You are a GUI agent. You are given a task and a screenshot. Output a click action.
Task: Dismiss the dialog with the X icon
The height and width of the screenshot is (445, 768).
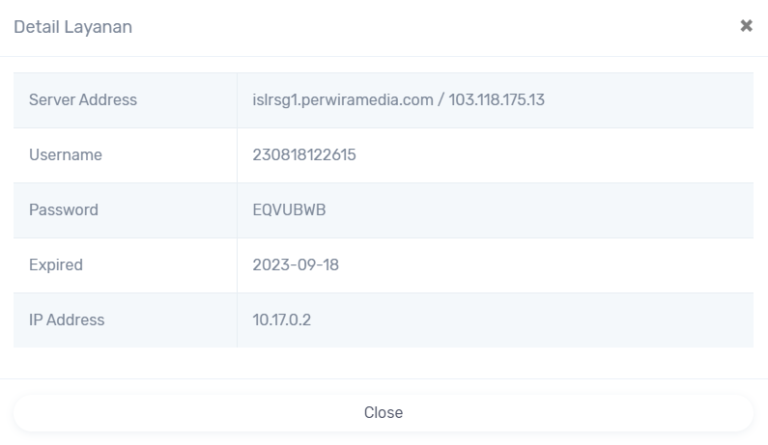point(745,27)
